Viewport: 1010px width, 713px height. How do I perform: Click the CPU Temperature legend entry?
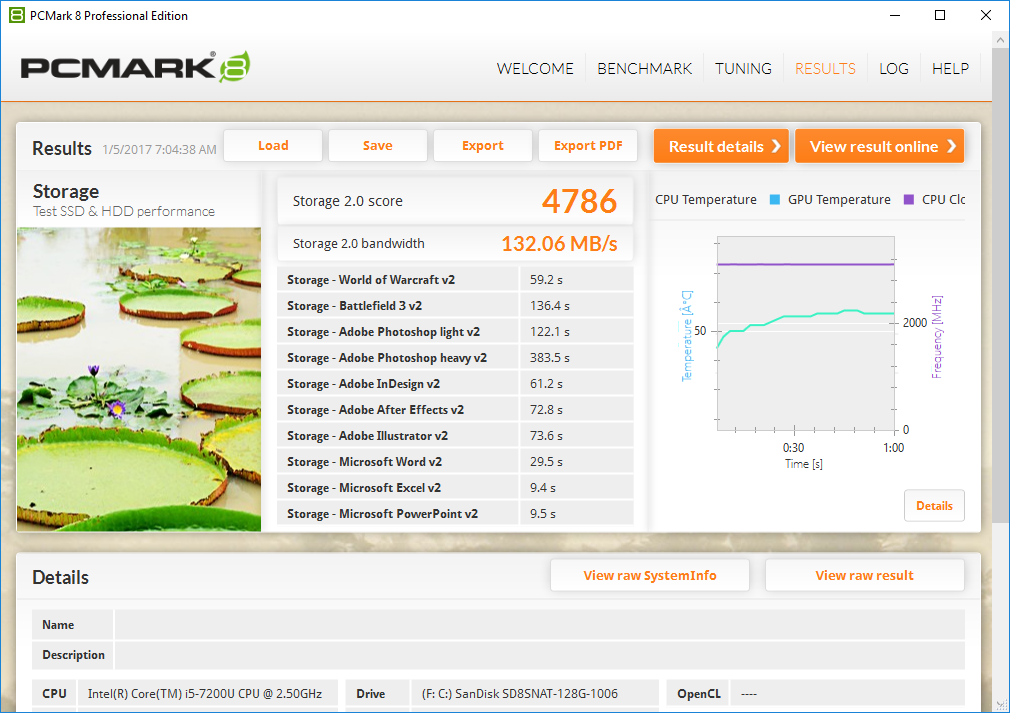(706, 200)
